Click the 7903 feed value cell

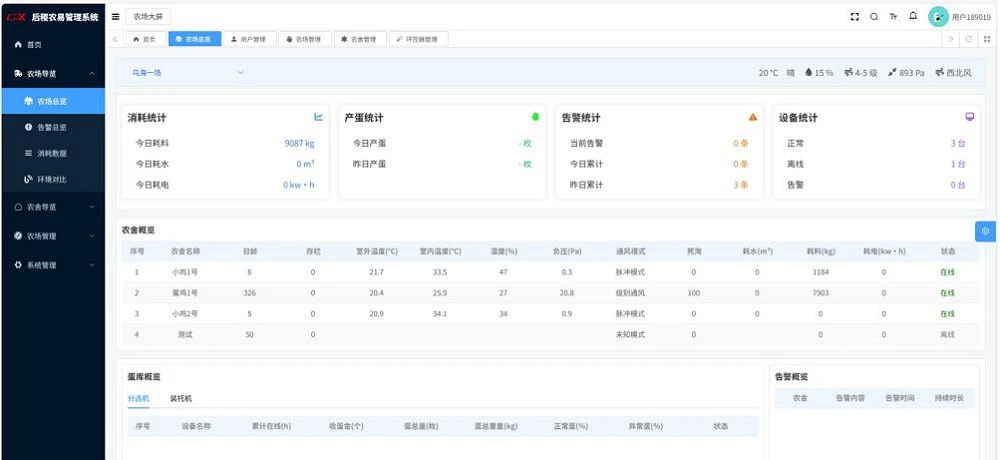click(820, 293)
